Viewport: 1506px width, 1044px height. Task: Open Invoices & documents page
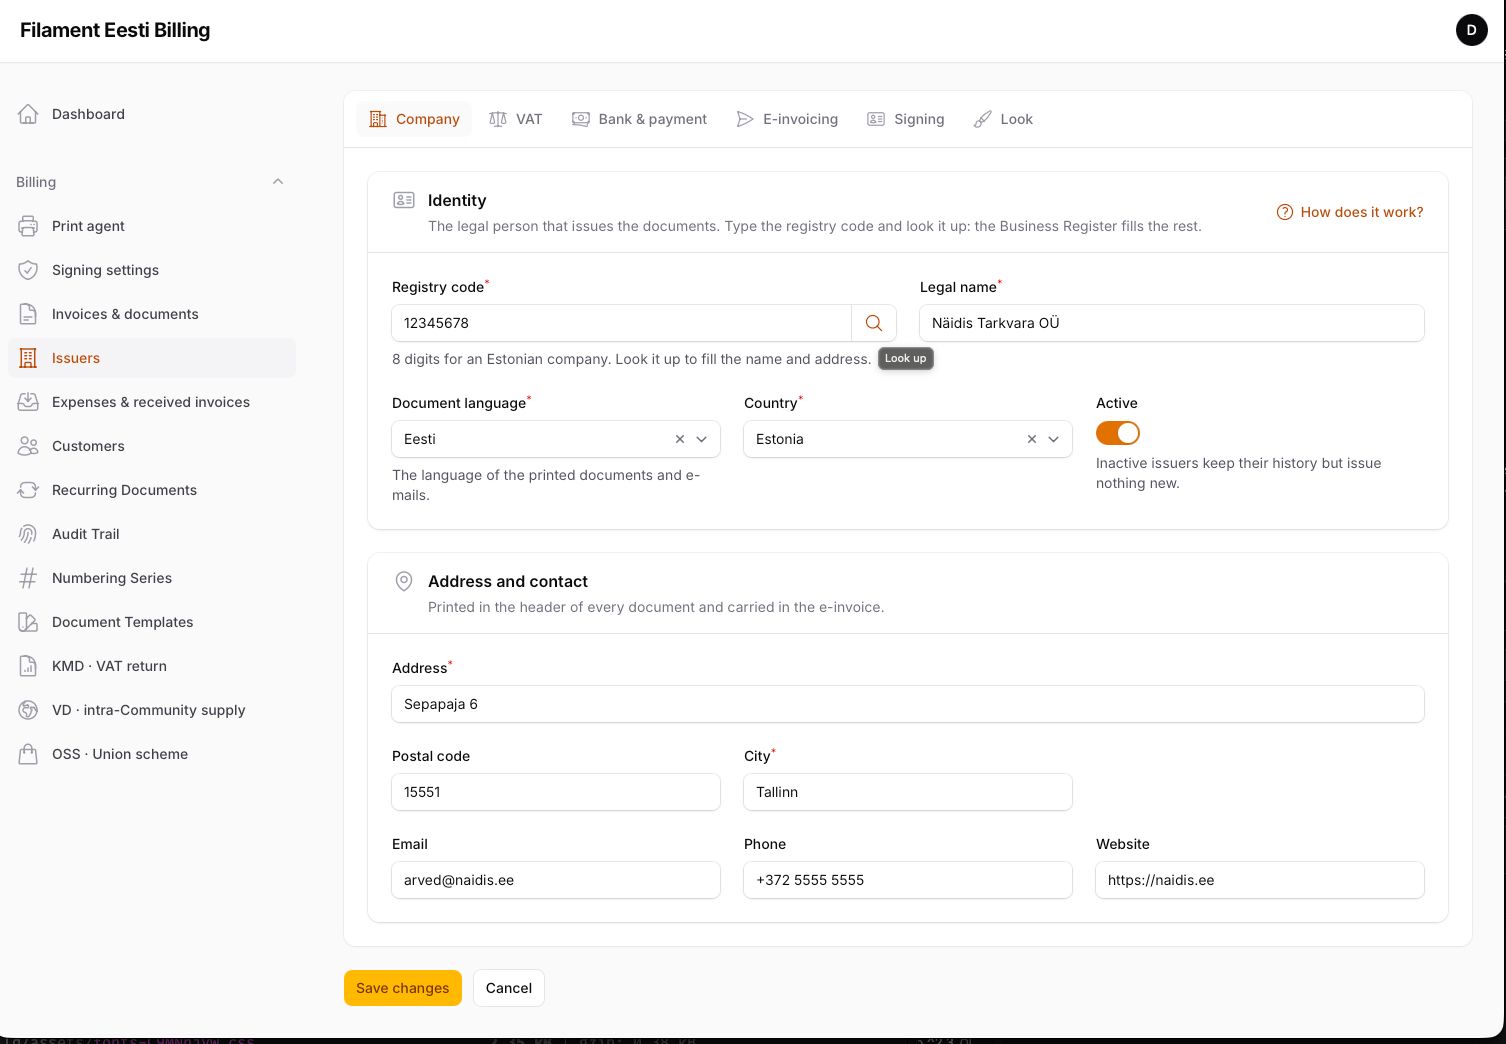pos(152,314)
